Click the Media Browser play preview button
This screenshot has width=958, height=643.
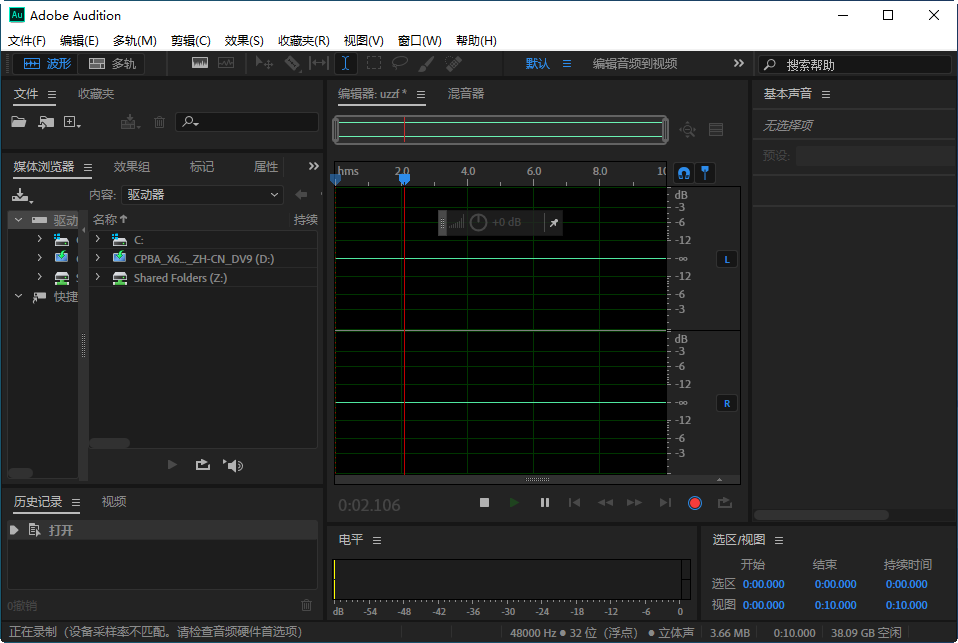[172, 465]
